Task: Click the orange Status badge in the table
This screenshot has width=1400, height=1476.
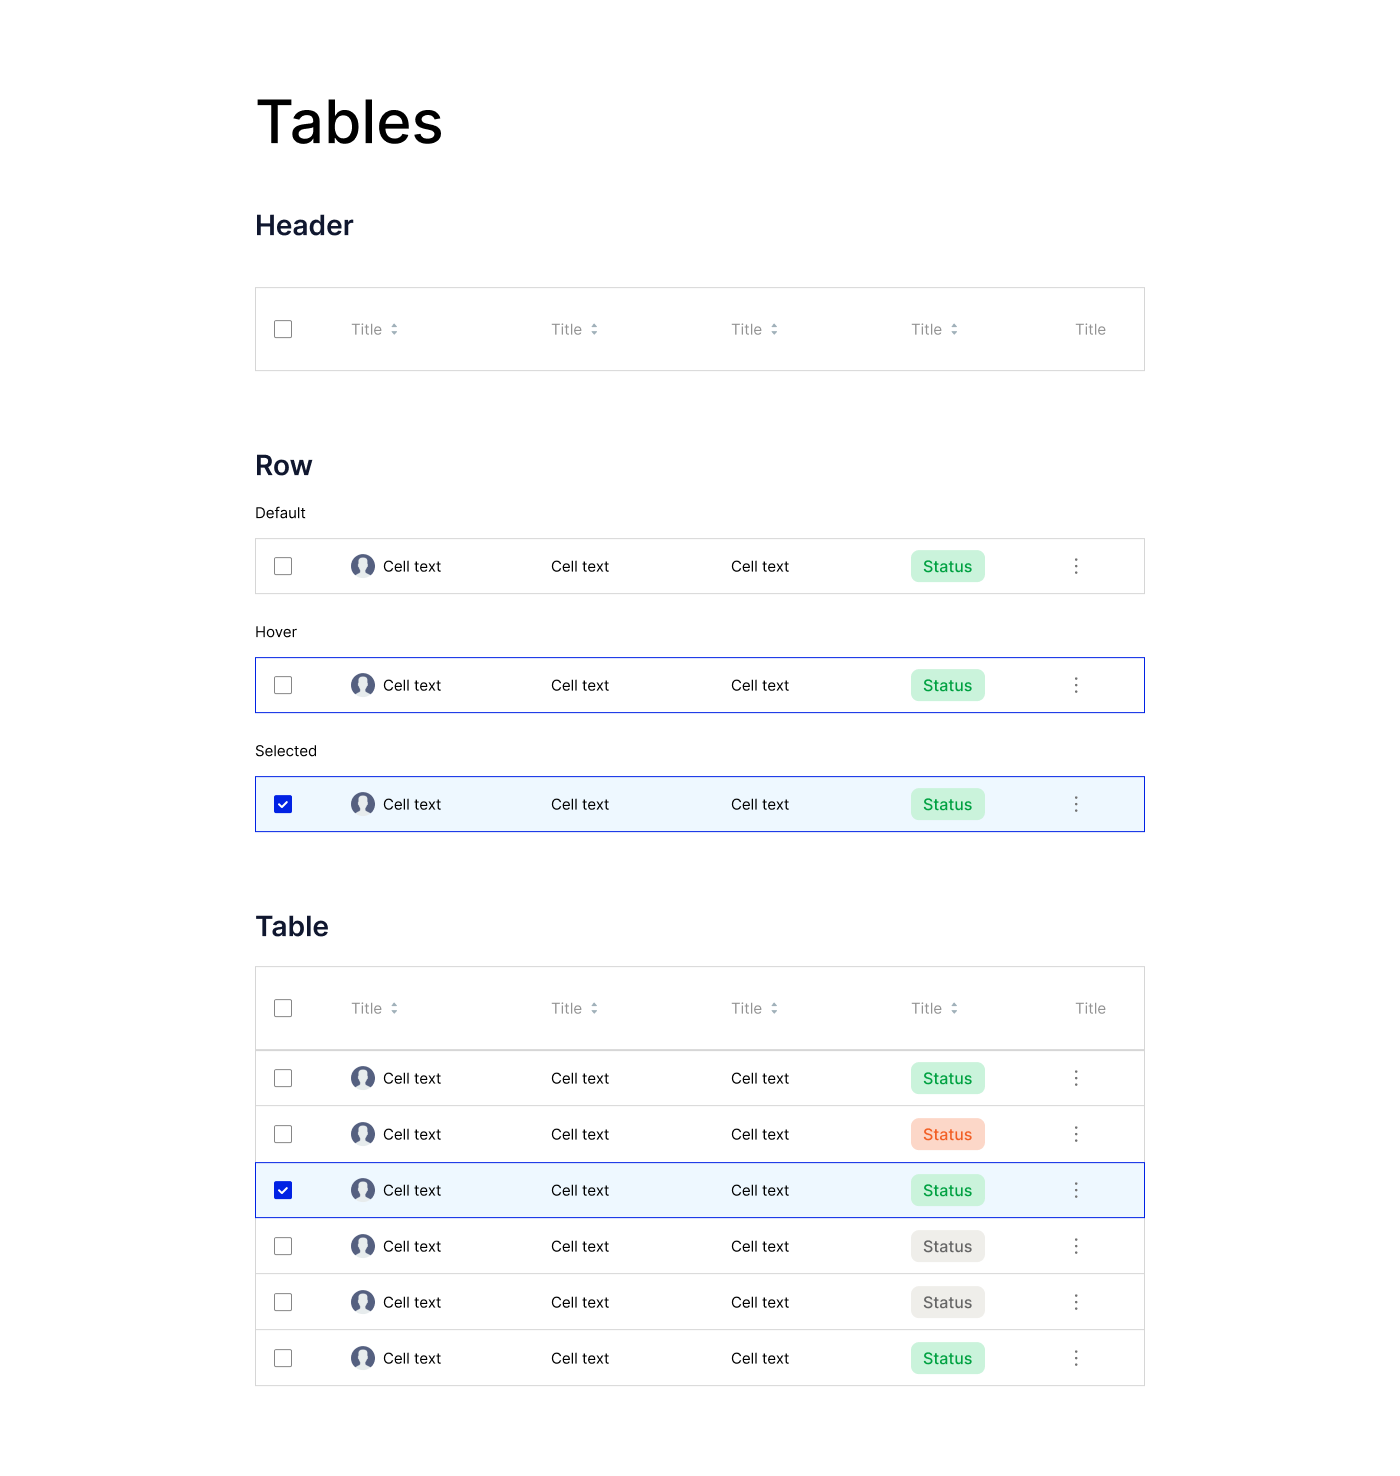Action: coord(947,1134)
